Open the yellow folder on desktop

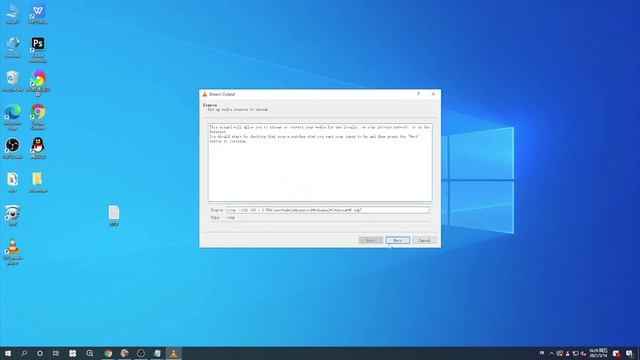(38, 182)
